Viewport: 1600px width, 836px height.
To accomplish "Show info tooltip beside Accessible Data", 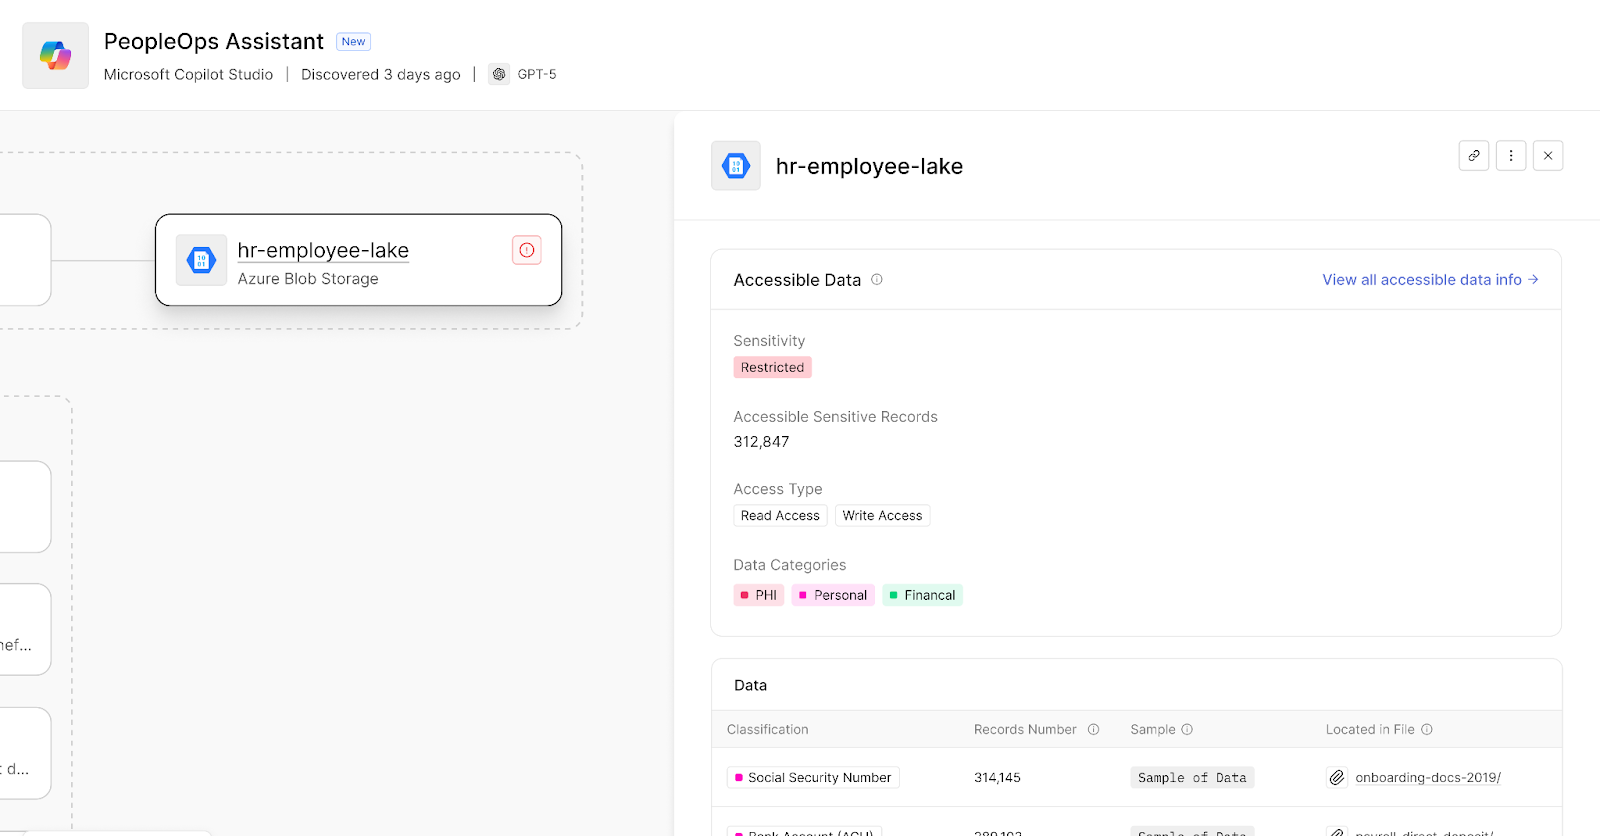I will (x=877, y=280).
